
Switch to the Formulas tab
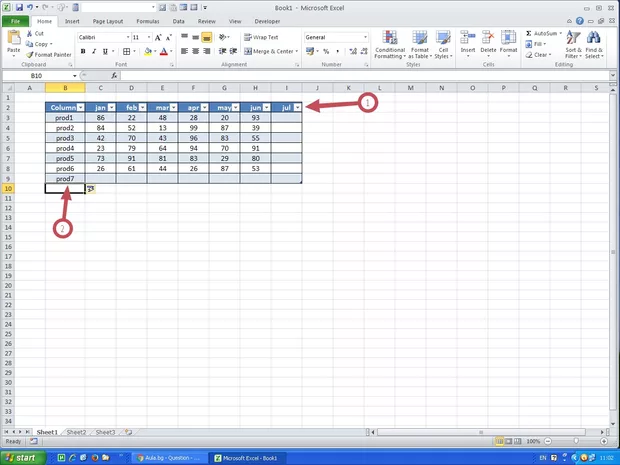tap(148, 21)
